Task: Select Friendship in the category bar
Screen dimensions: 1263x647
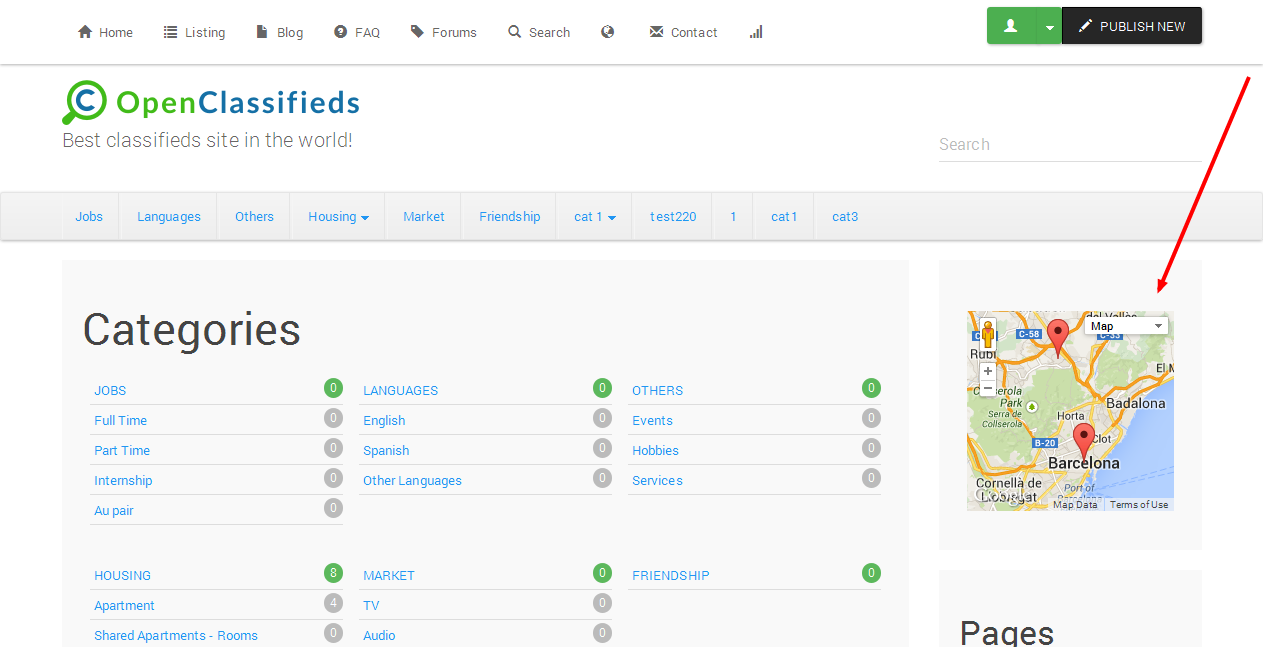Action: click(x=509, y=216)
